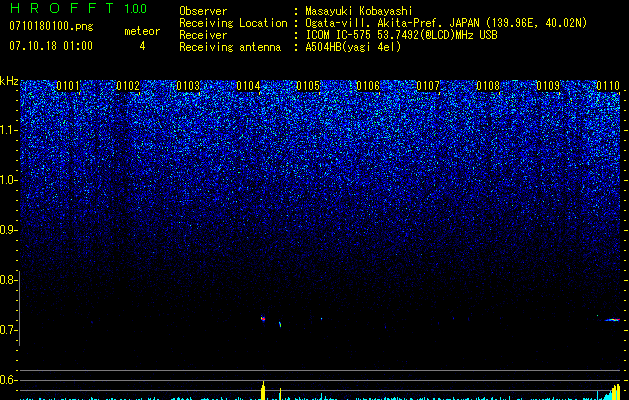Click the name Masayuki Kobayashi

(x=359, y=11)
